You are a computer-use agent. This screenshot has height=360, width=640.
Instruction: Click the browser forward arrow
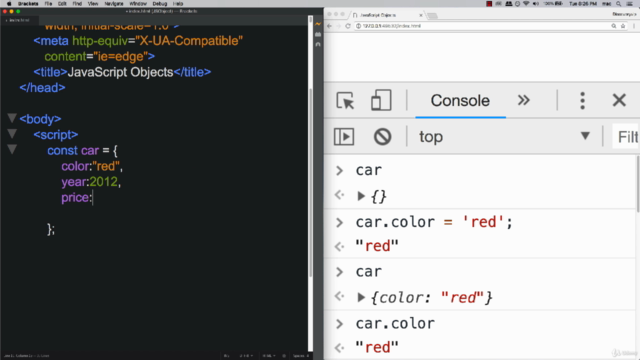pyautogui.click(x=339, y=26)
